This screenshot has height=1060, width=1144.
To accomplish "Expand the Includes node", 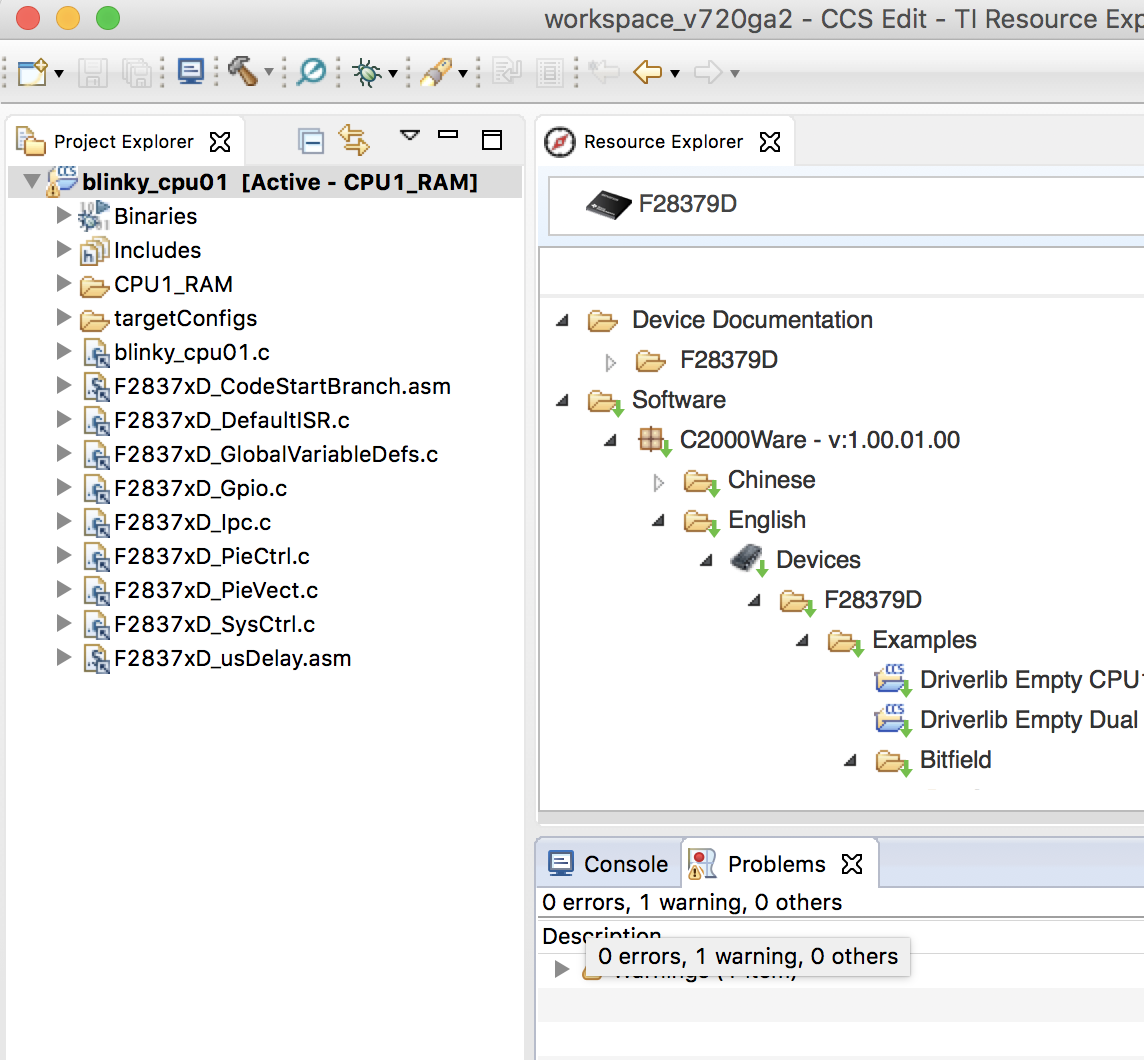I will coord(64,249).
